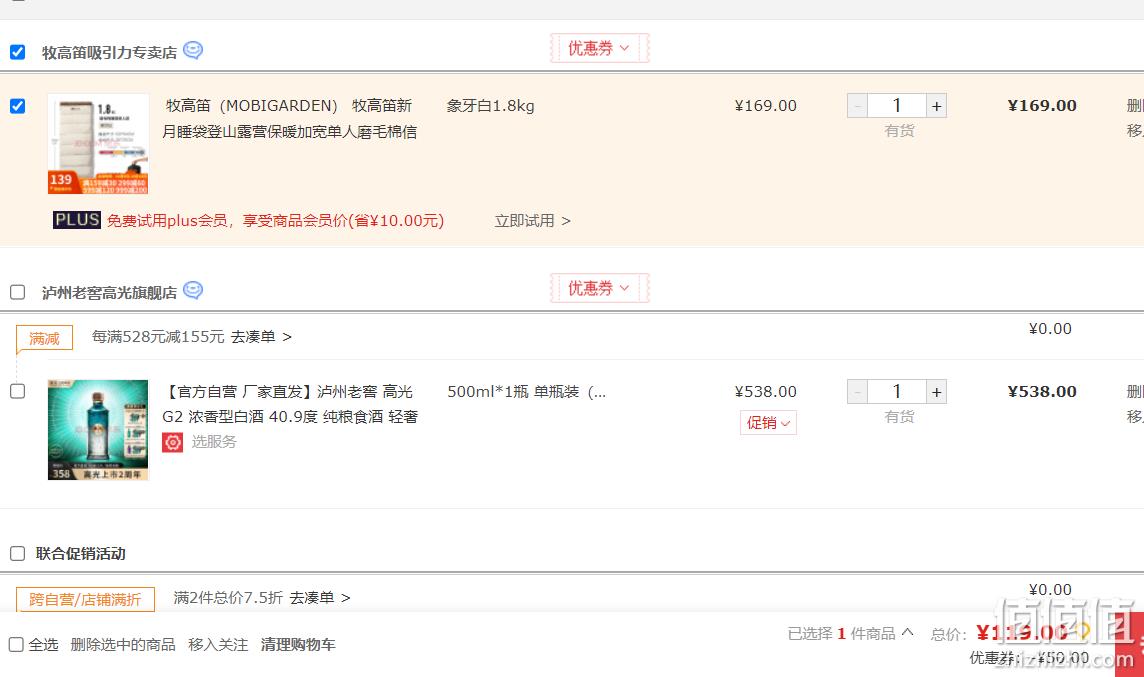Click 移入关注 in the bottom bar
Viewport: 1144px width, 677px height.
coord(217,645)
